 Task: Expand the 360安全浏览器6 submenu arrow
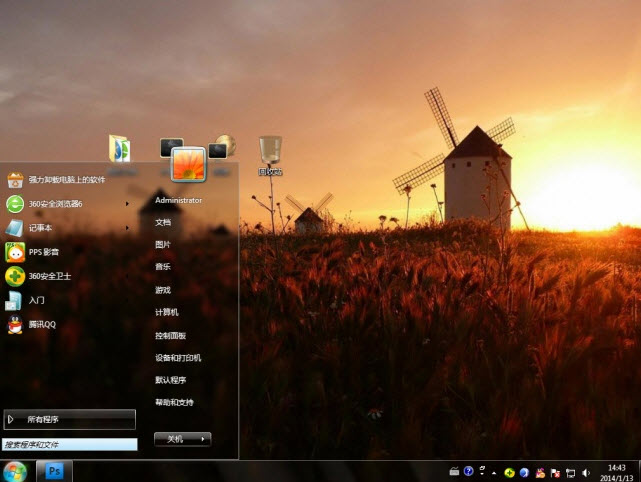coord(128,204)
